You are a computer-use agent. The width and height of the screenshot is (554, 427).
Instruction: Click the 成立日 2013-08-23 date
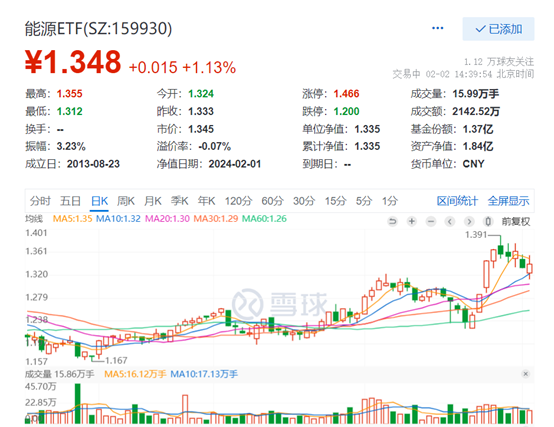pos(93,164)
